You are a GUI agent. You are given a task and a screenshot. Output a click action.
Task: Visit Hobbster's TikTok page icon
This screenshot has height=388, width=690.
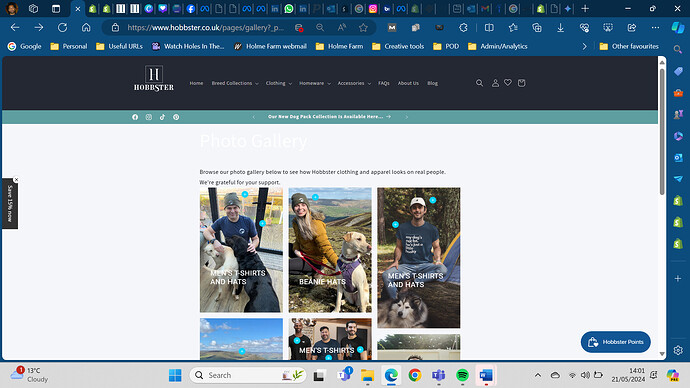click(x=162, y=117)
